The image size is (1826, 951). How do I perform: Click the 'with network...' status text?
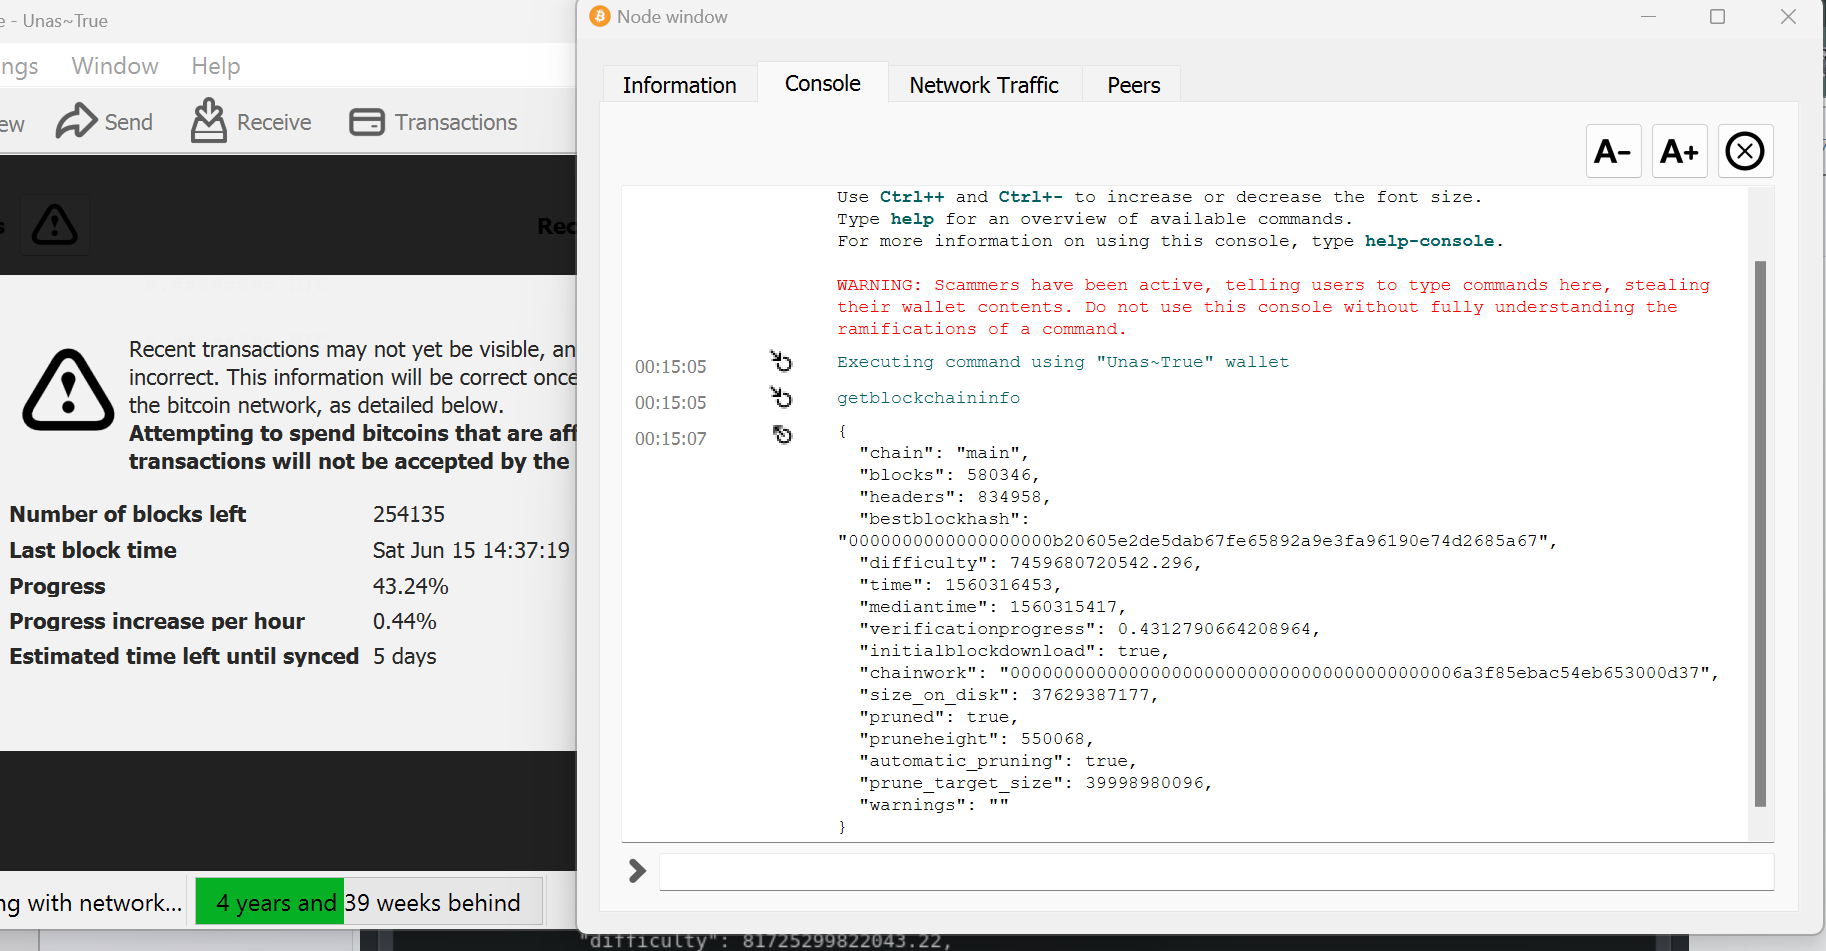click(104, 903)
